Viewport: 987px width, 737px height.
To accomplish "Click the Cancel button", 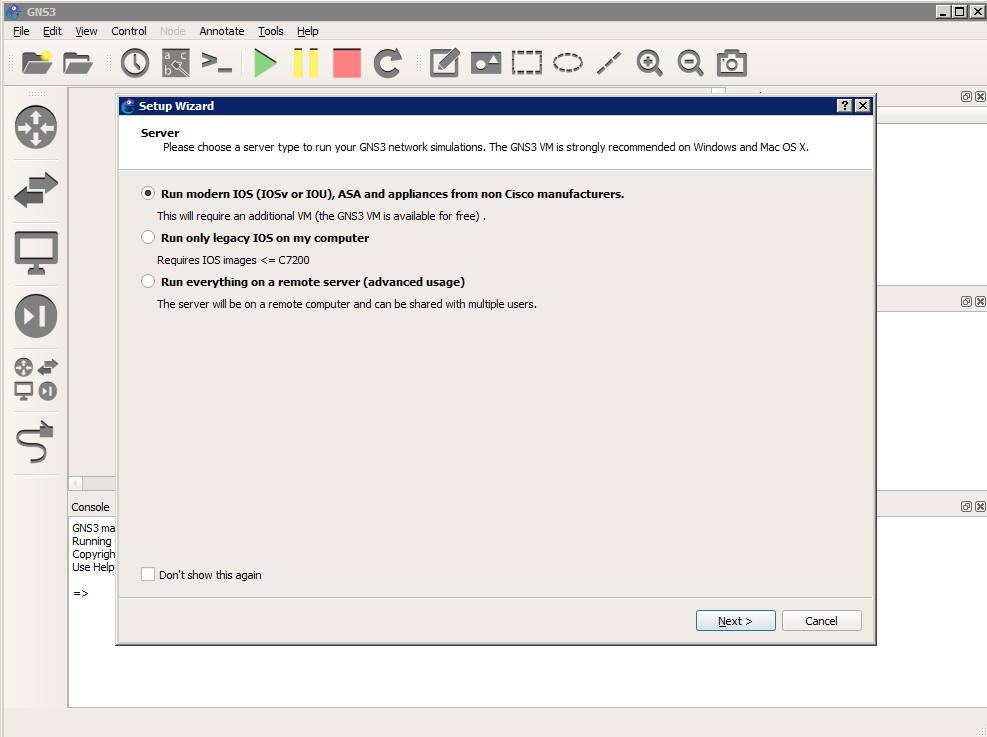I will pyautogui.click(x=821, y=621).
